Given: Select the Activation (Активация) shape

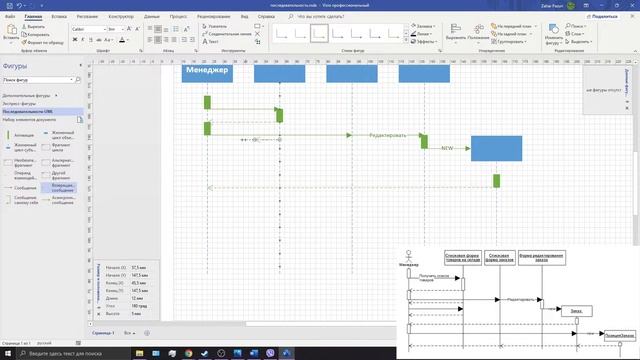Looking at the screenshot, I should click(x=20, y=135).
